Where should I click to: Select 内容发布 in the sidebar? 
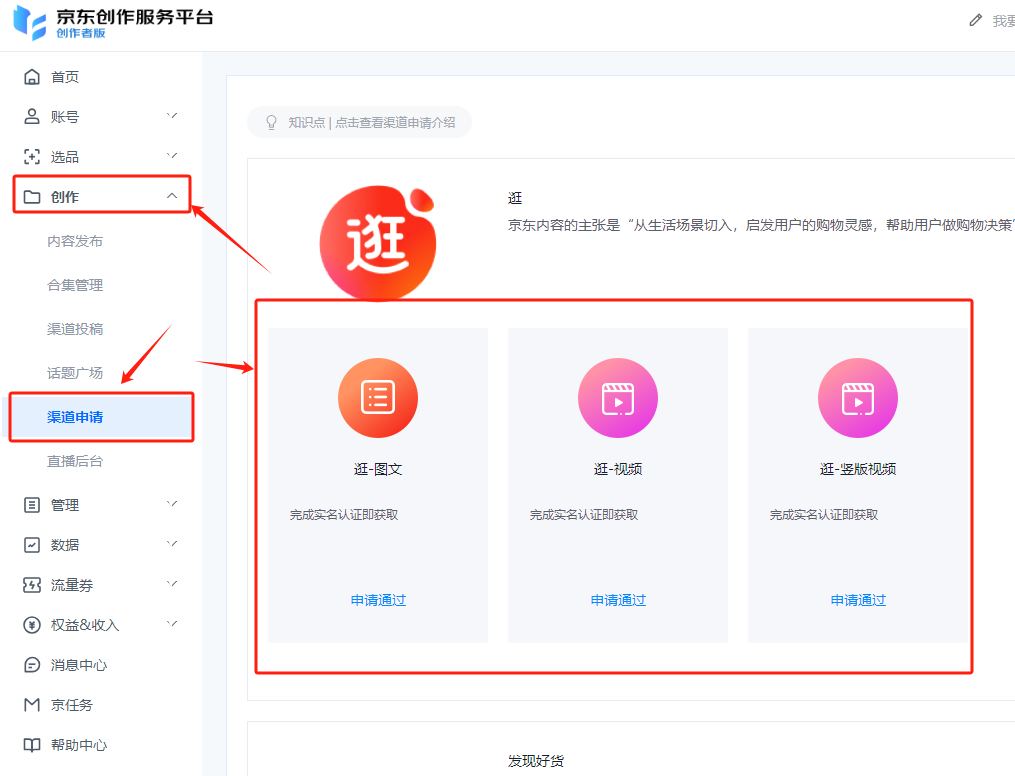coord(75,241)
